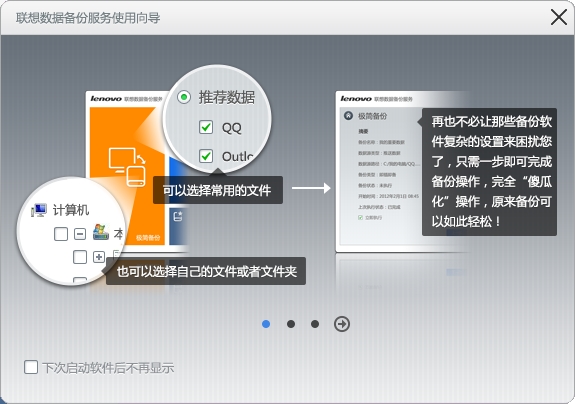Select the 推荐数据 radio button
The height and width of the screenshot is (404, 575).
coord(184,97)
